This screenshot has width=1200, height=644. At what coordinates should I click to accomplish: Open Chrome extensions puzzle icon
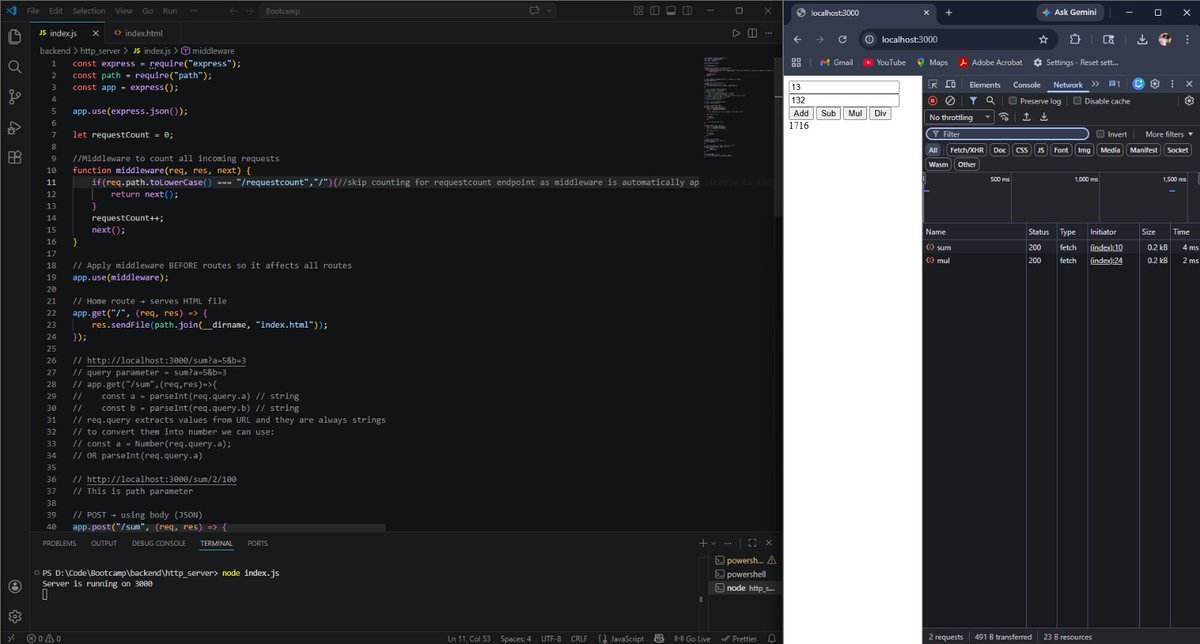click(1075, 40)
